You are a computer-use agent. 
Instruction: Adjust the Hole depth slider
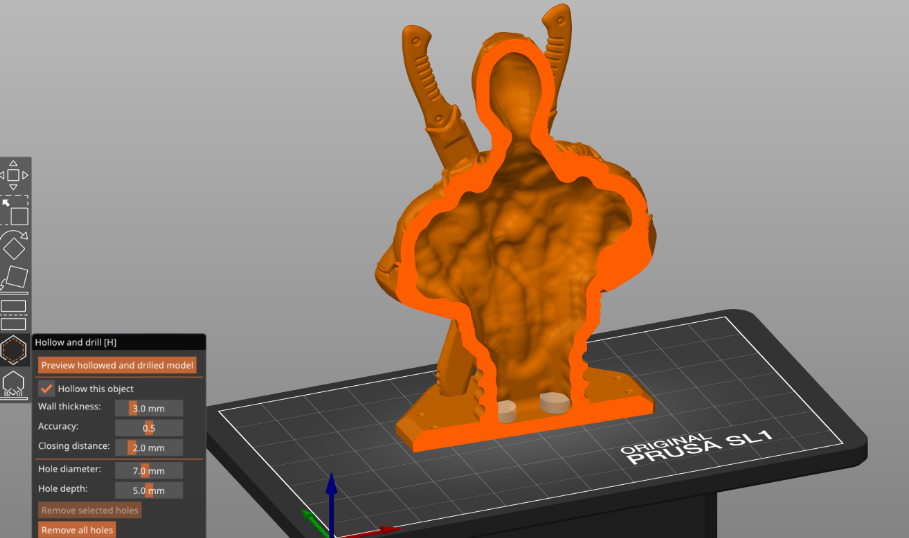tap(149, 490)
